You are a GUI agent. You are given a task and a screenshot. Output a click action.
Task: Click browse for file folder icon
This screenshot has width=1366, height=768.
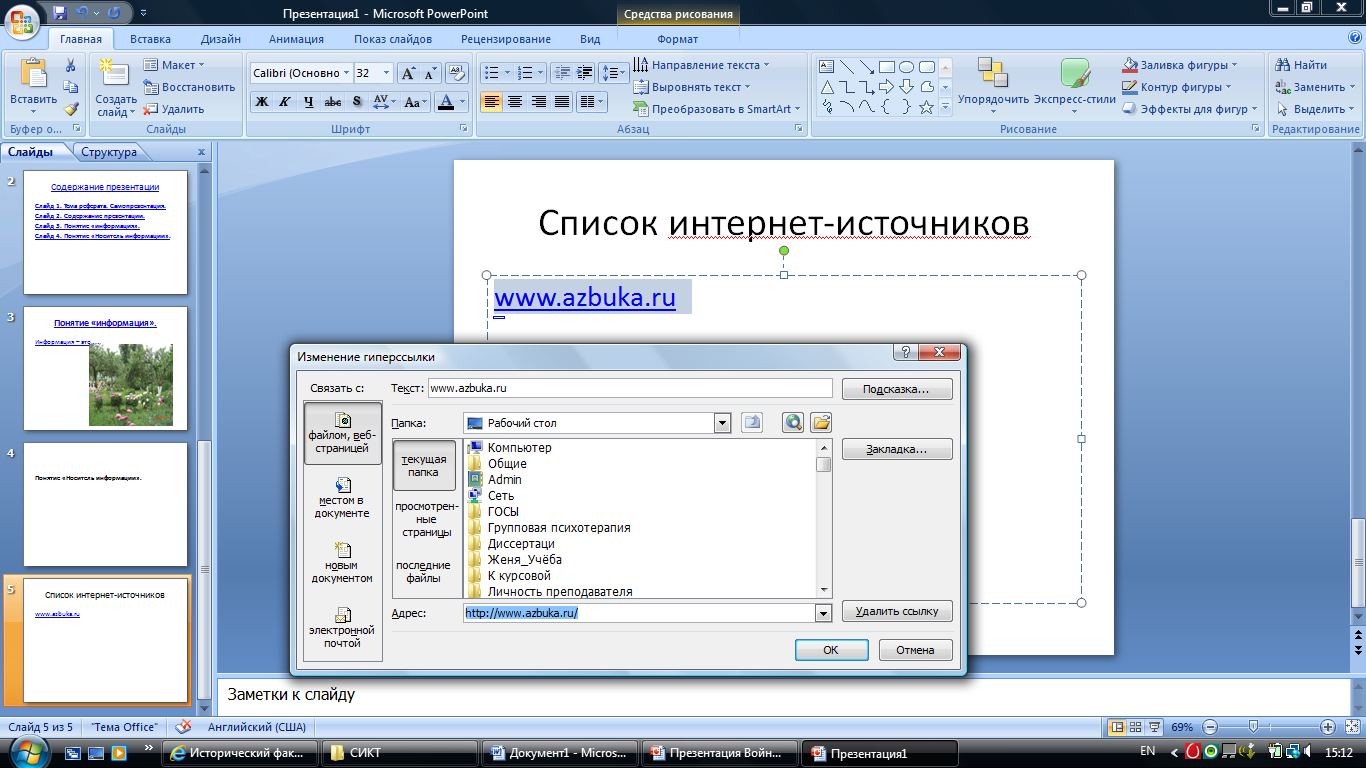tap(822, 423)
